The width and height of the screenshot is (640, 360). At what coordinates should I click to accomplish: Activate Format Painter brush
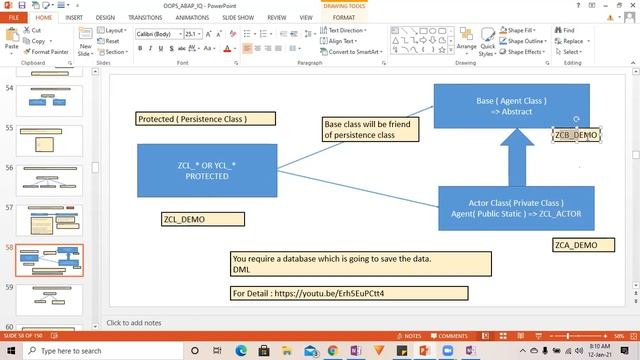tap(27, 52)
